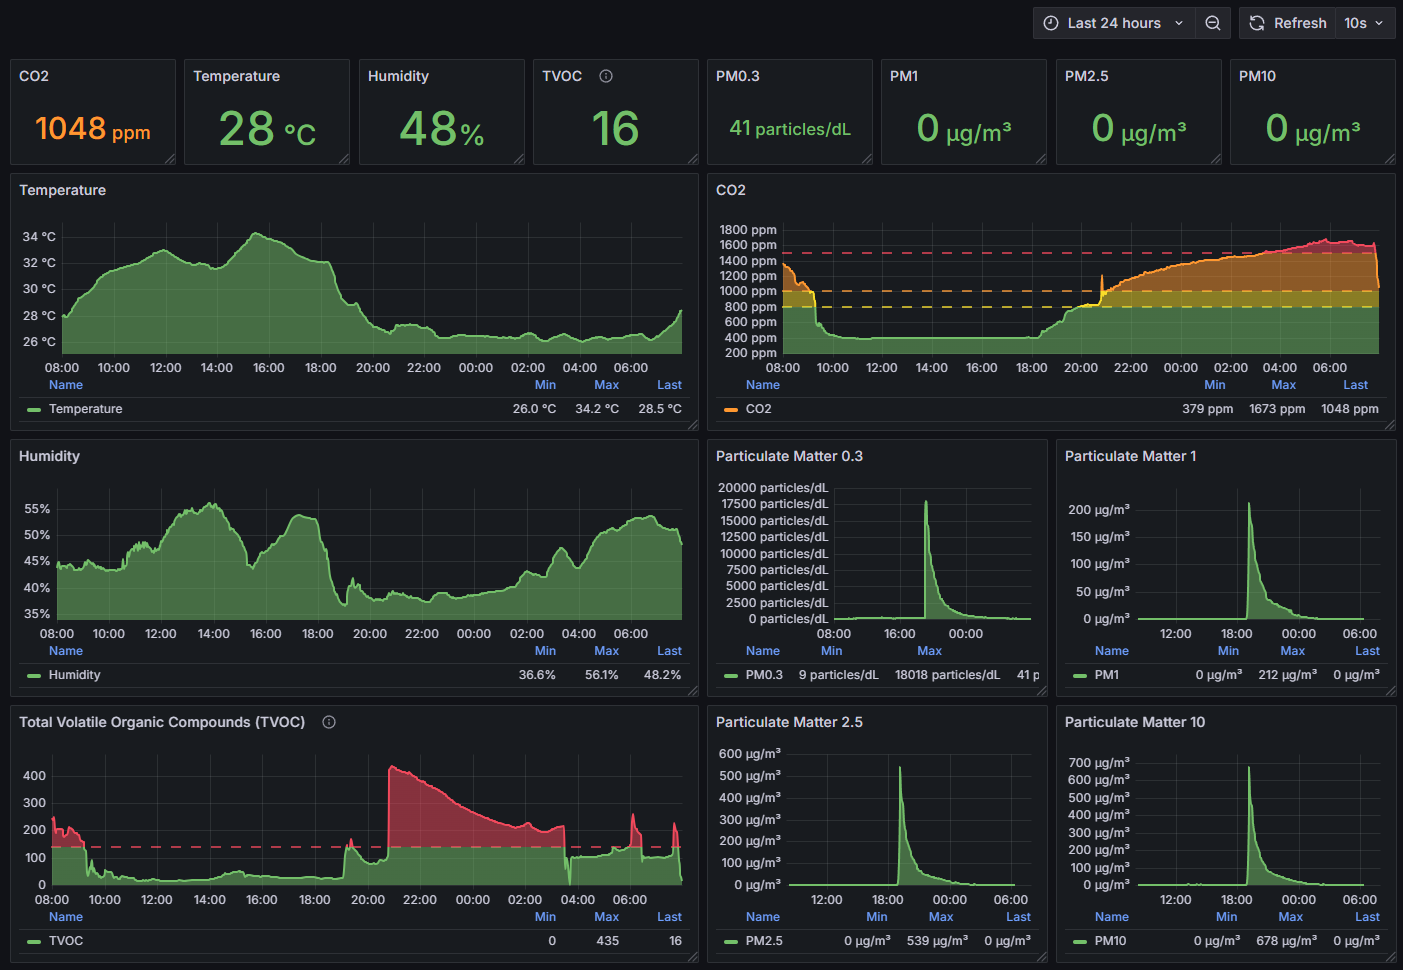
Task: Open the Humidity graph panel title menu
Action: pyautogui.click(x=49, y=456)
